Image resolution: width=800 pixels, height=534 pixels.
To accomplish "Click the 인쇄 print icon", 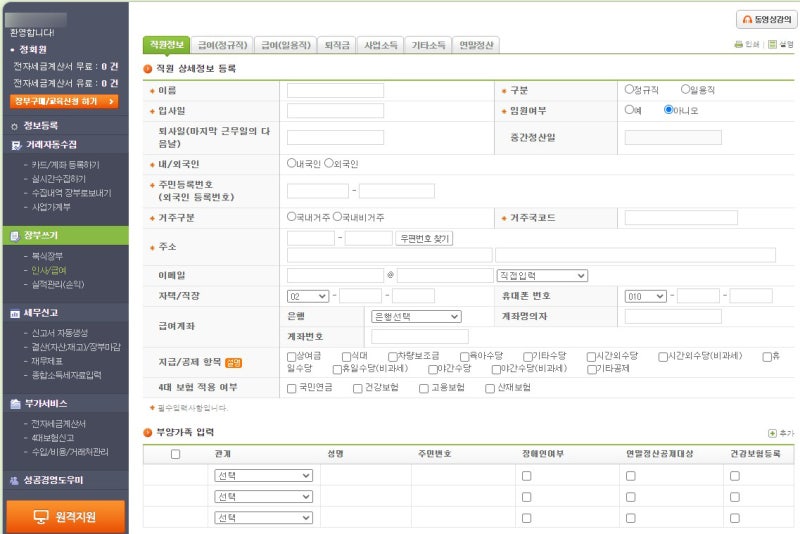I will [x=738, y=44].
